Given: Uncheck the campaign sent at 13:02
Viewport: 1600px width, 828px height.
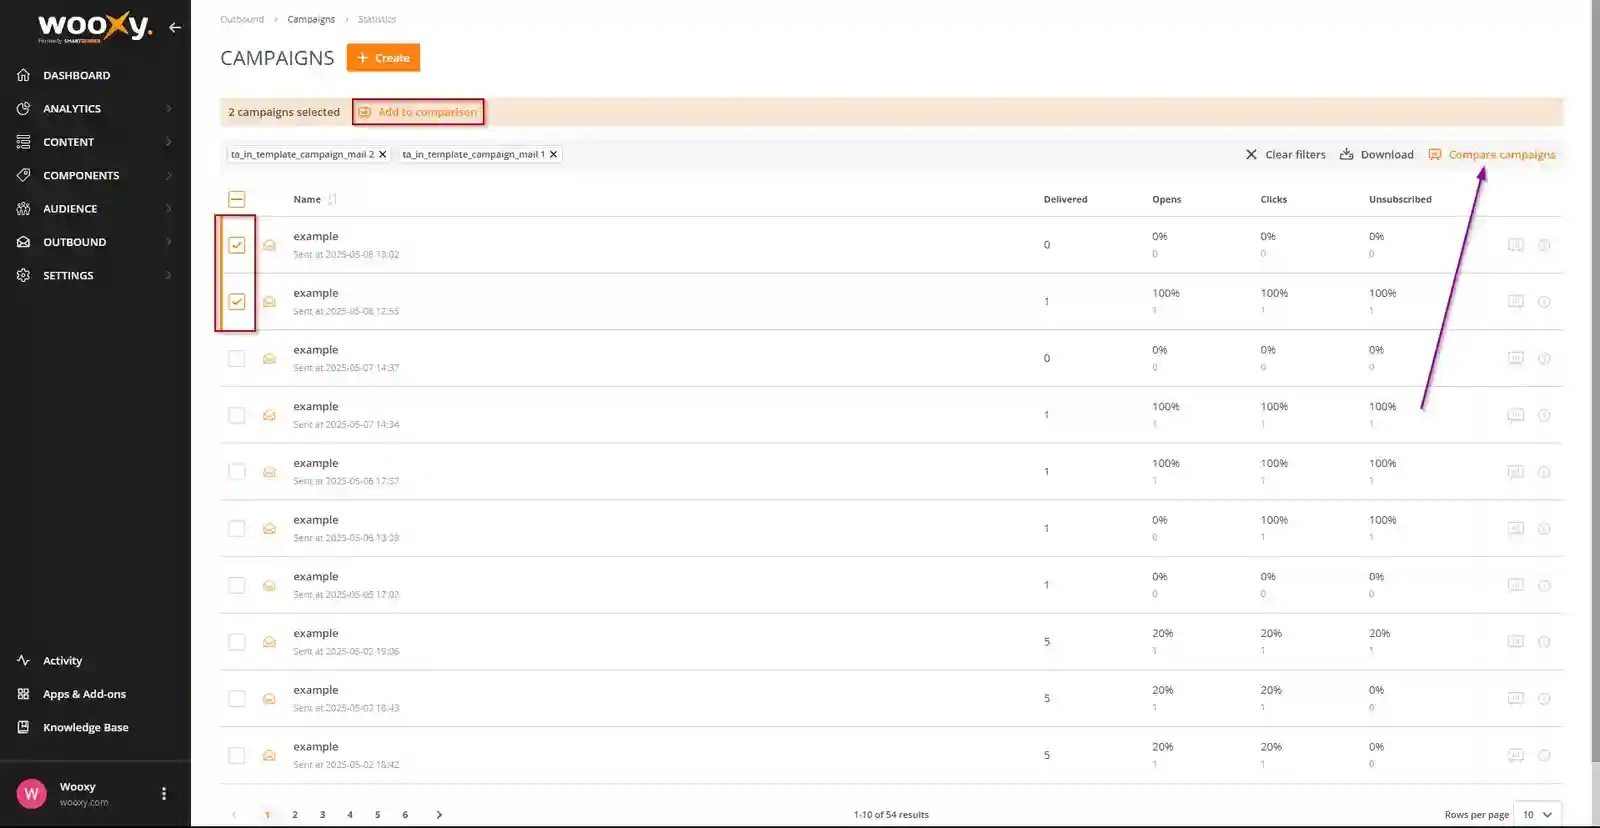Looking at the screenshot, I should 237,245.
